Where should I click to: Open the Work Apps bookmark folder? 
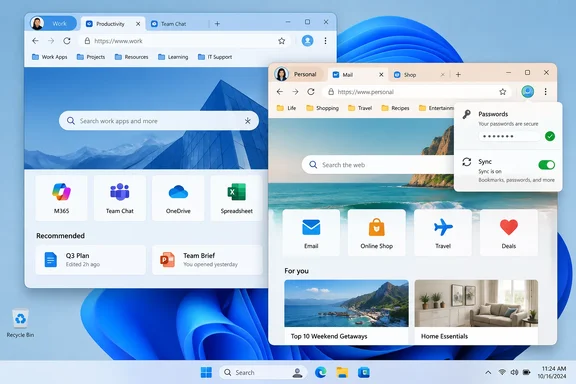tap(50, 57)
